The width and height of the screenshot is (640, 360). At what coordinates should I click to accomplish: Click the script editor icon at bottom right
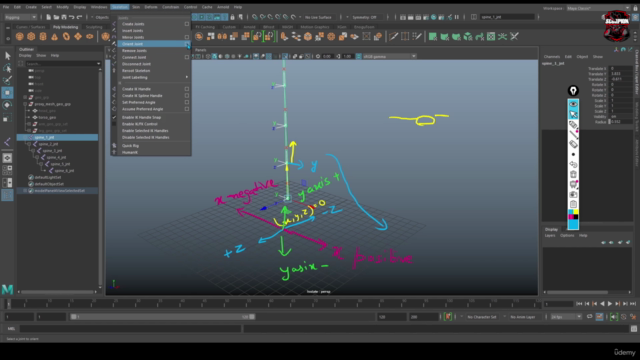(633, 329)
